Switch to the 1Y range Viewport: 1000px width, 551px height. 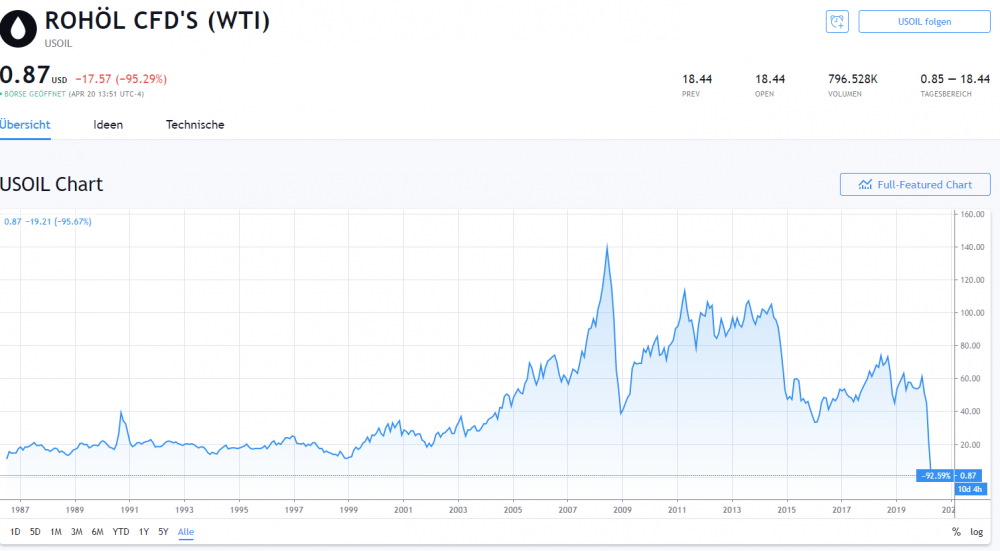click(144, 532)
